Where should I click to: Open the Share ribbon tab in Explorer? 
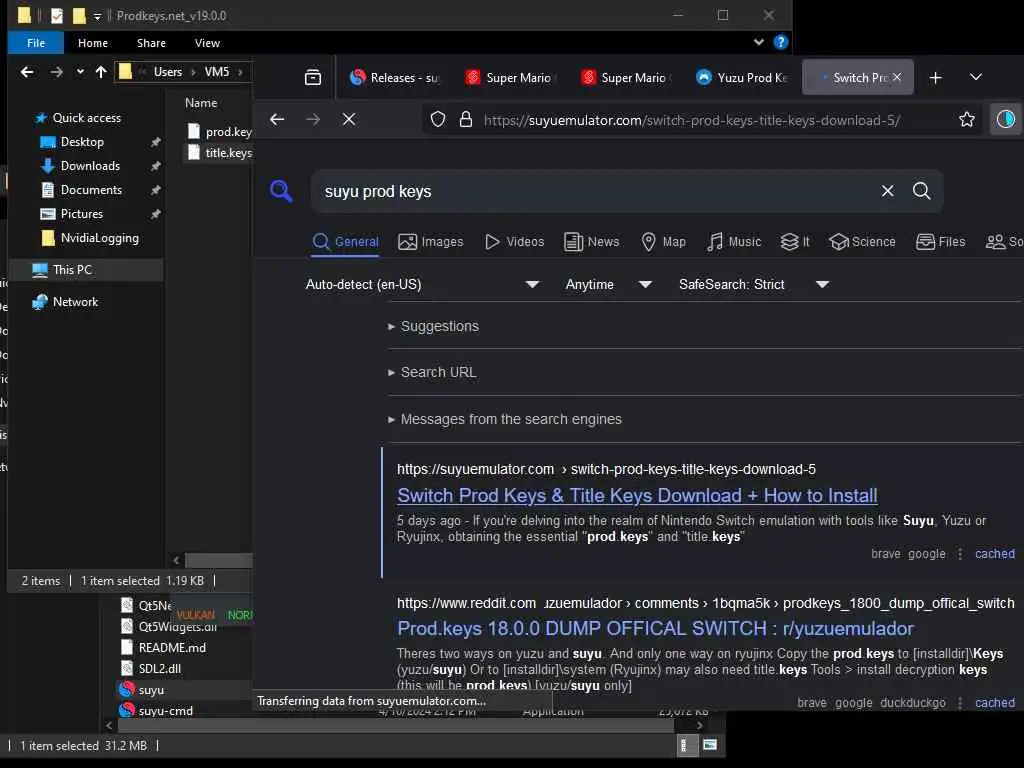(152, 43)
